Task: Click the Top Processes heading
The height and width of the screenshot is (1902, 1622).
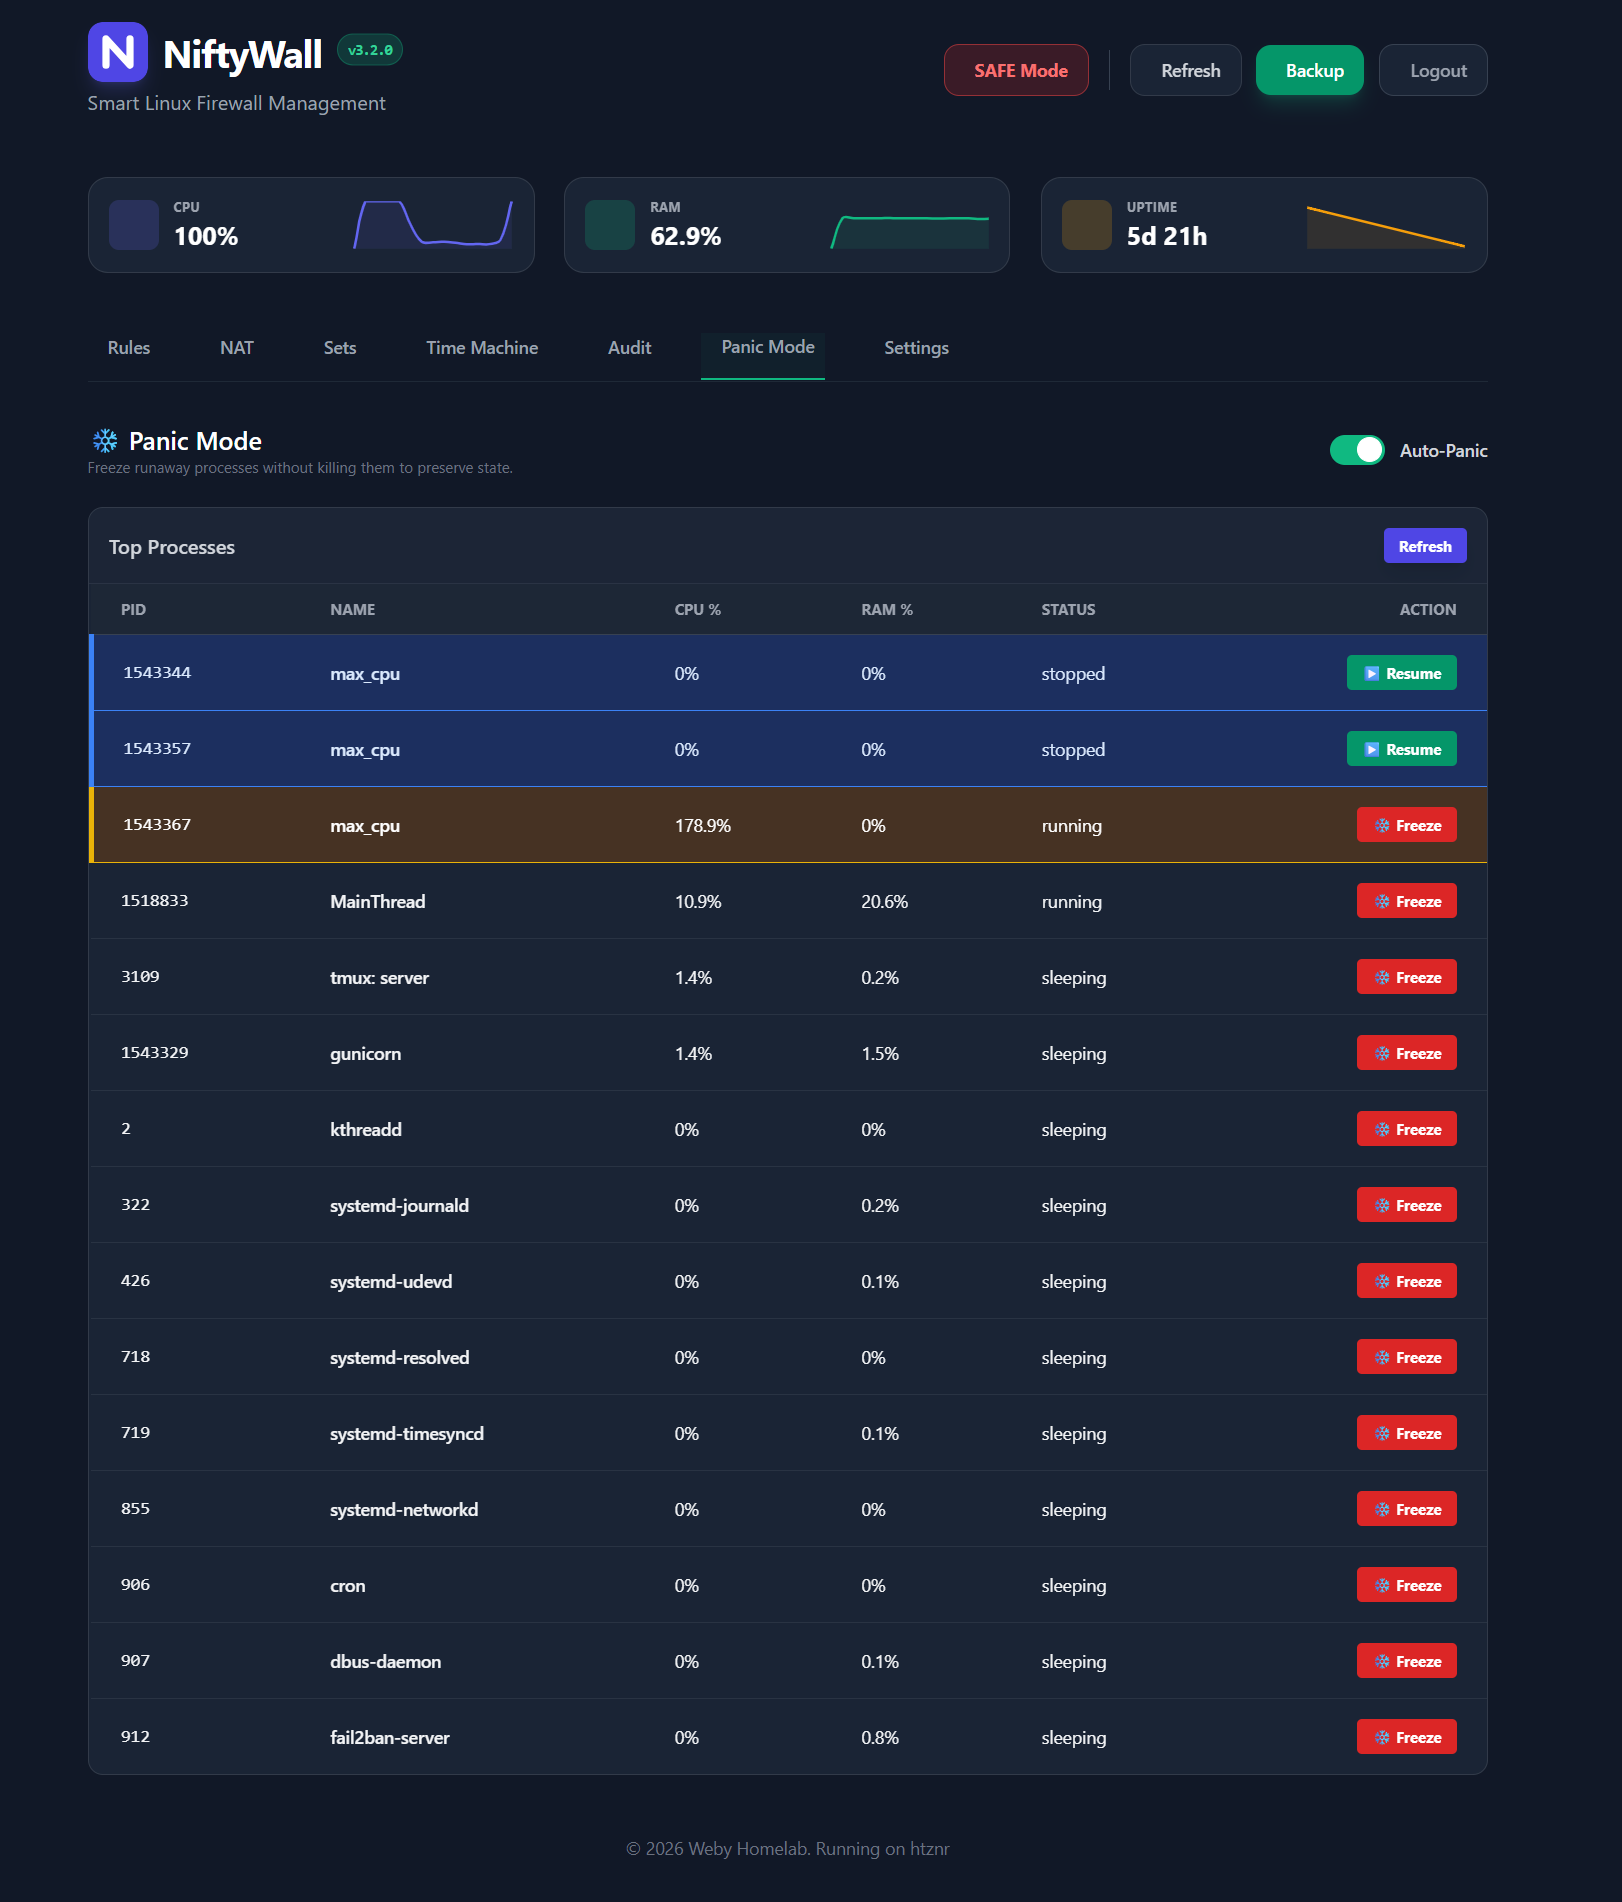Action: [172, 547]
